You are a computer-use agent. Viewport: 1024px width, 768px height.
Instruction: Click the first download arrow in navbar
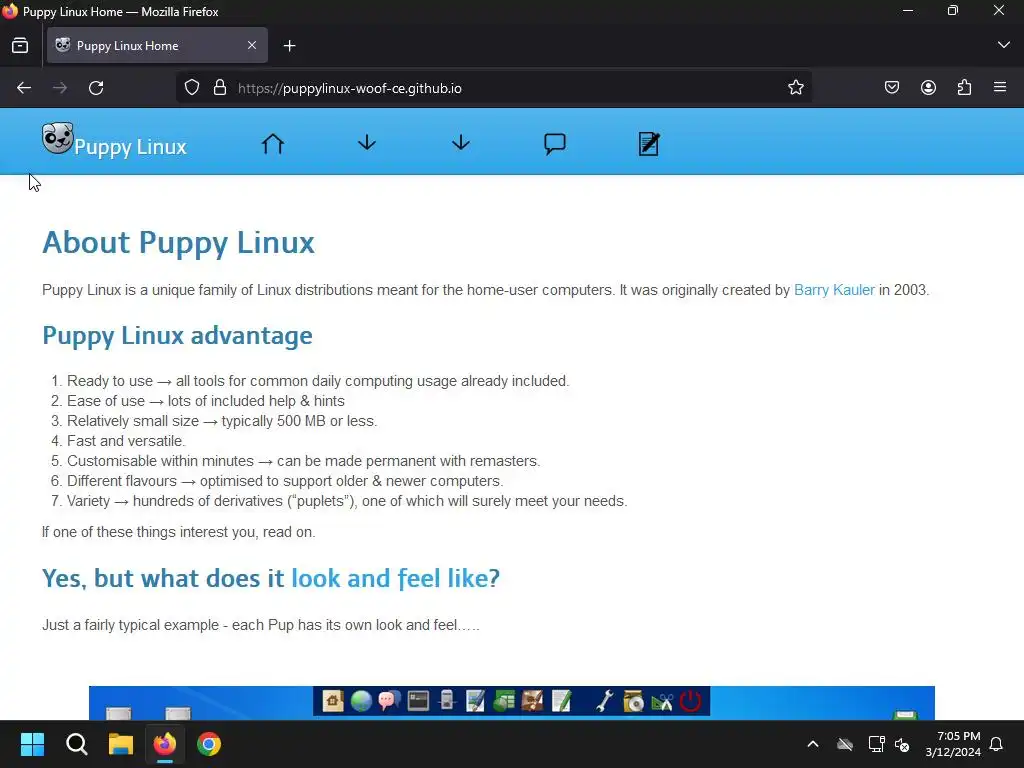pyautogui.click(x=367, y=142)
